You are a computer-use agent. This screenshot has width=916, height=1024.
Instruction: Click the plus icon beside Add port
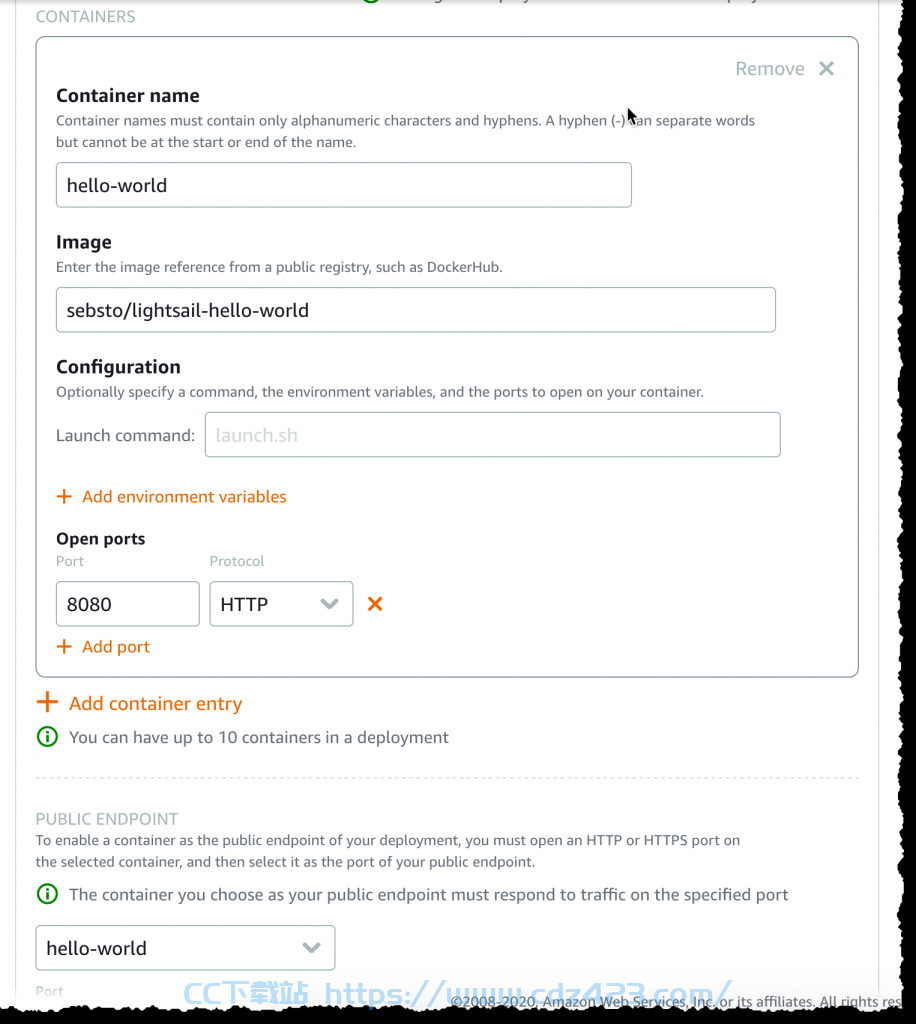coord(64,647)
